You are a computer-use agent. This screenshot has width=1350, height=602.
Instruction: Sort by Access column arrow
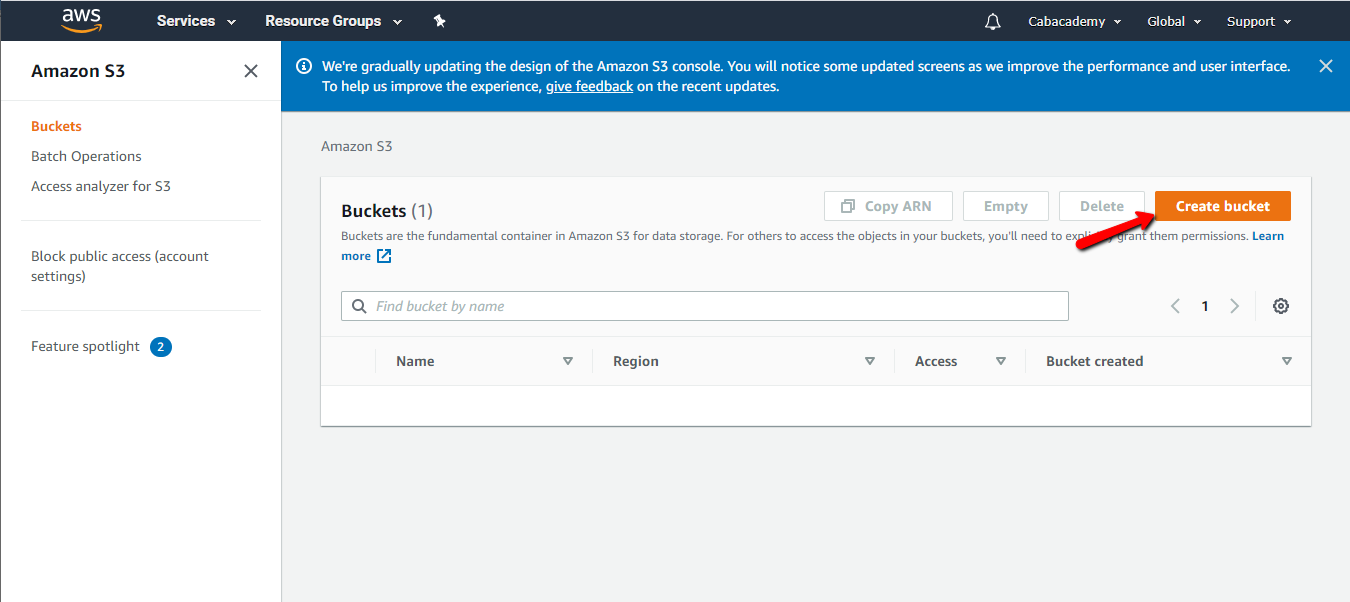(x=1001, y=361)
